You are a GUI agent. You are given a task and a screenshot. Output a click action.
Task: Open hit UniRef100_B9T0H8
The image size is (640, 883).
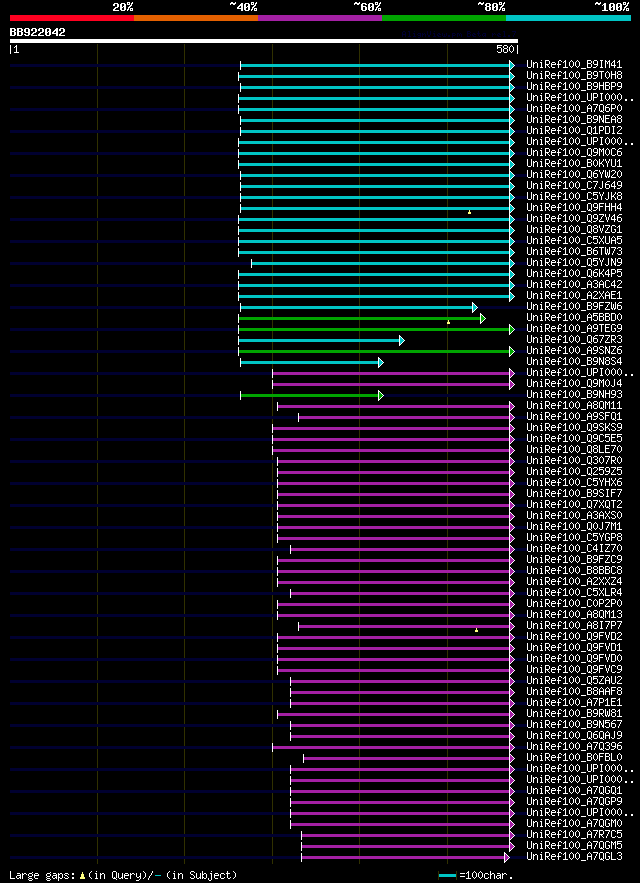click(574, 76)
